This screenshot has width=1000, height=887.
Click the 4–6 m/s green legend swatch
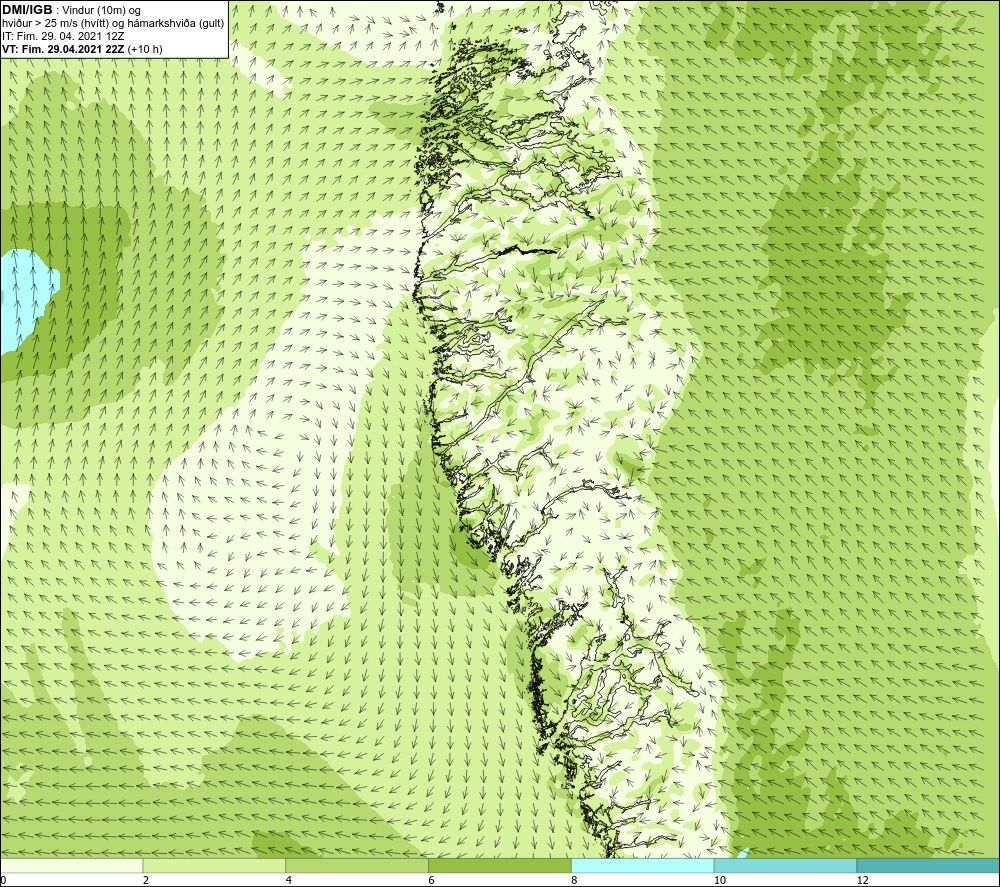coord(357,866)
